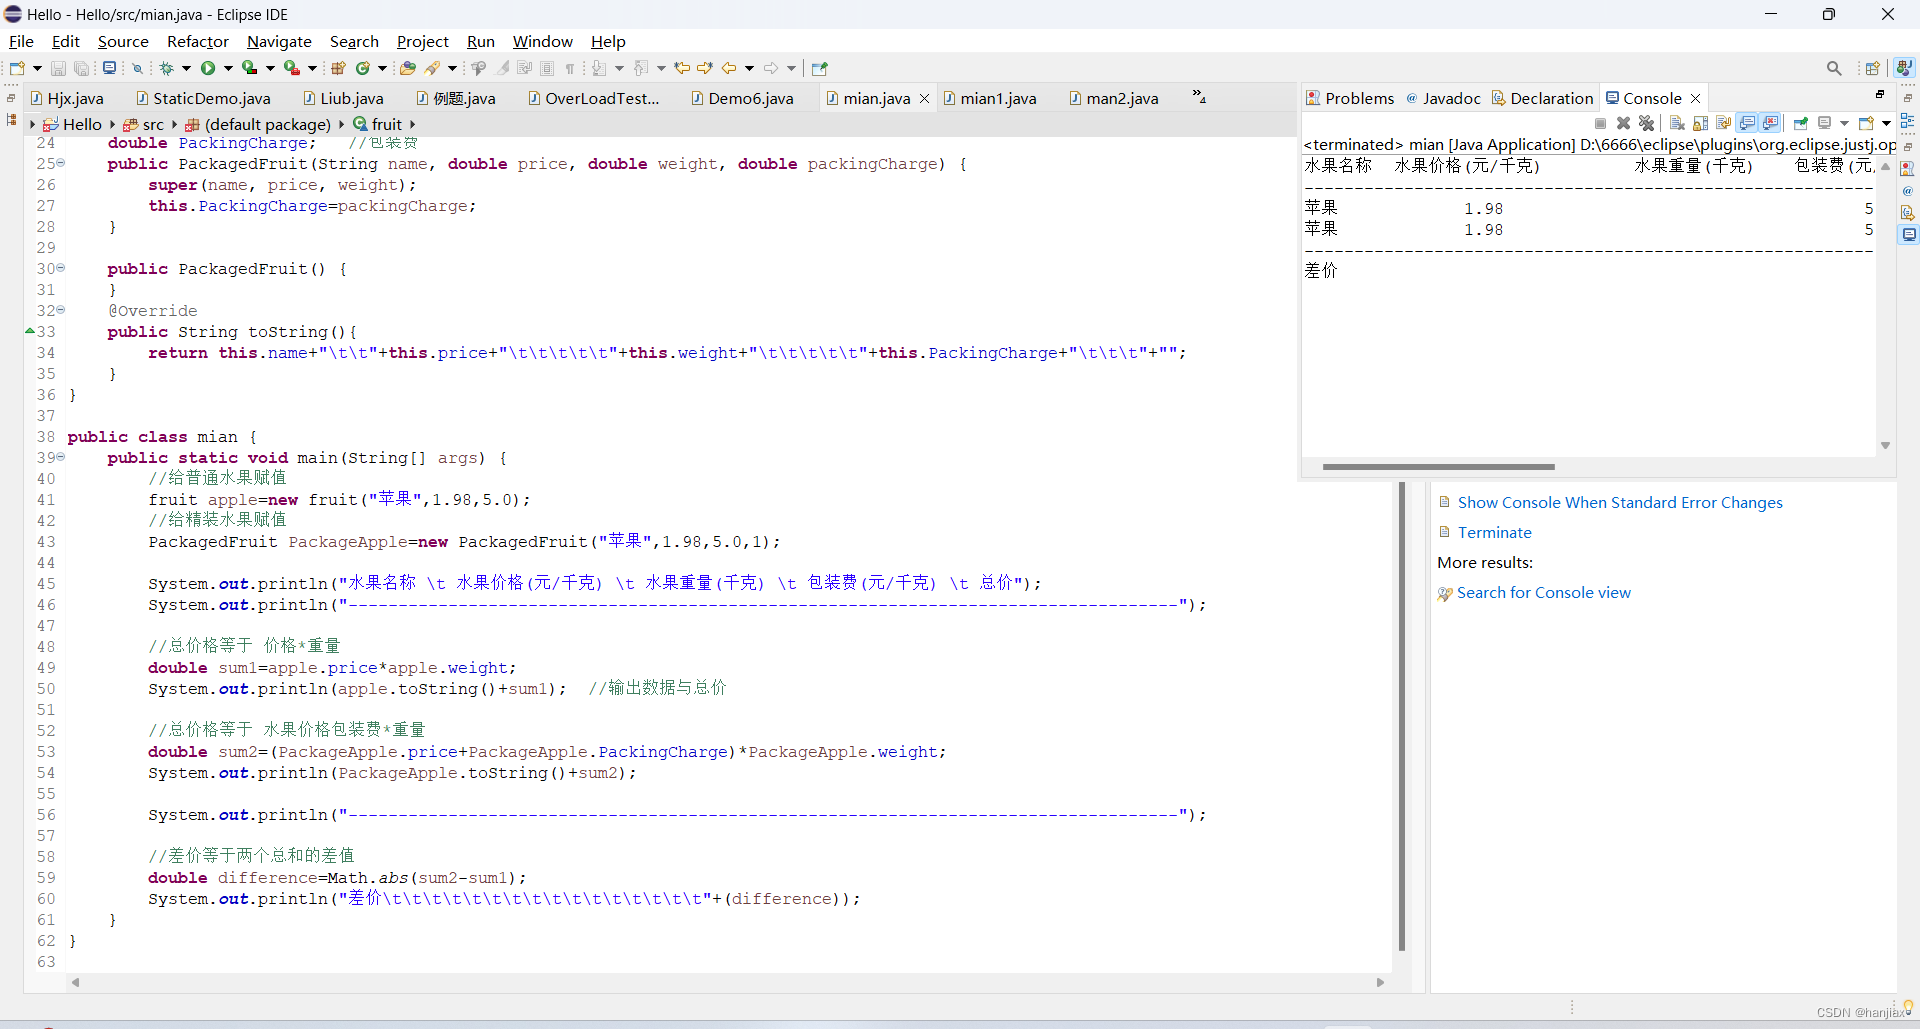Start a Debug session
1920x1029 pixels.
[168, 67]
